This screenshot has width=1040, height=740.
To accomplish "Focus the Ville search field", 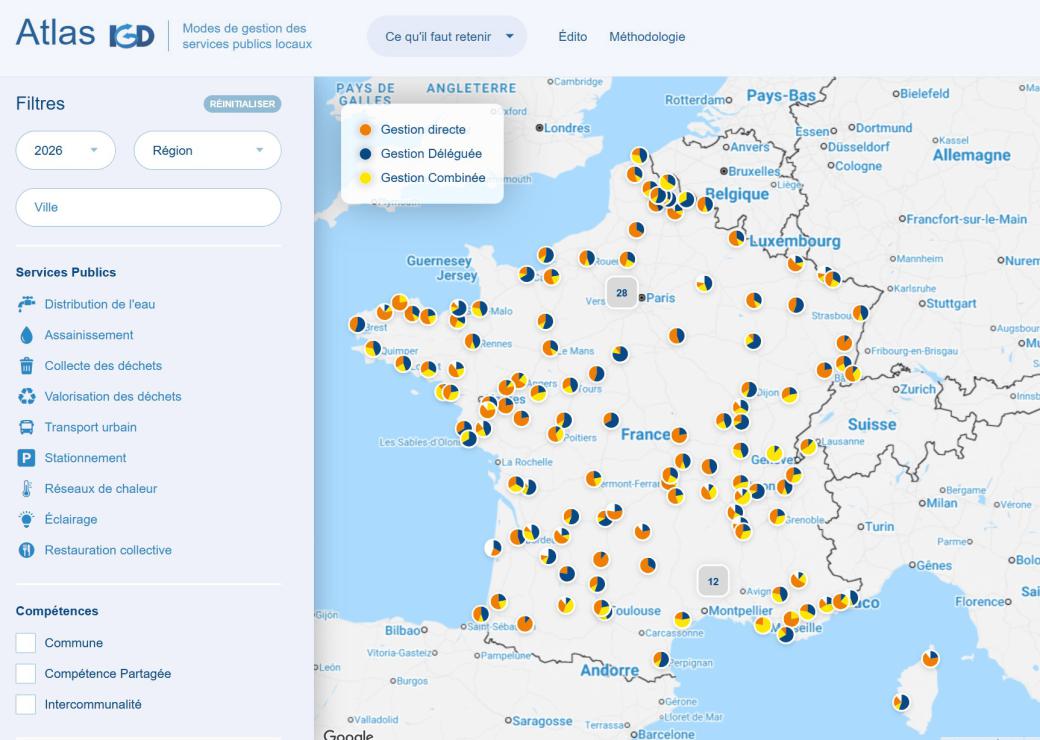I will 149,208.
